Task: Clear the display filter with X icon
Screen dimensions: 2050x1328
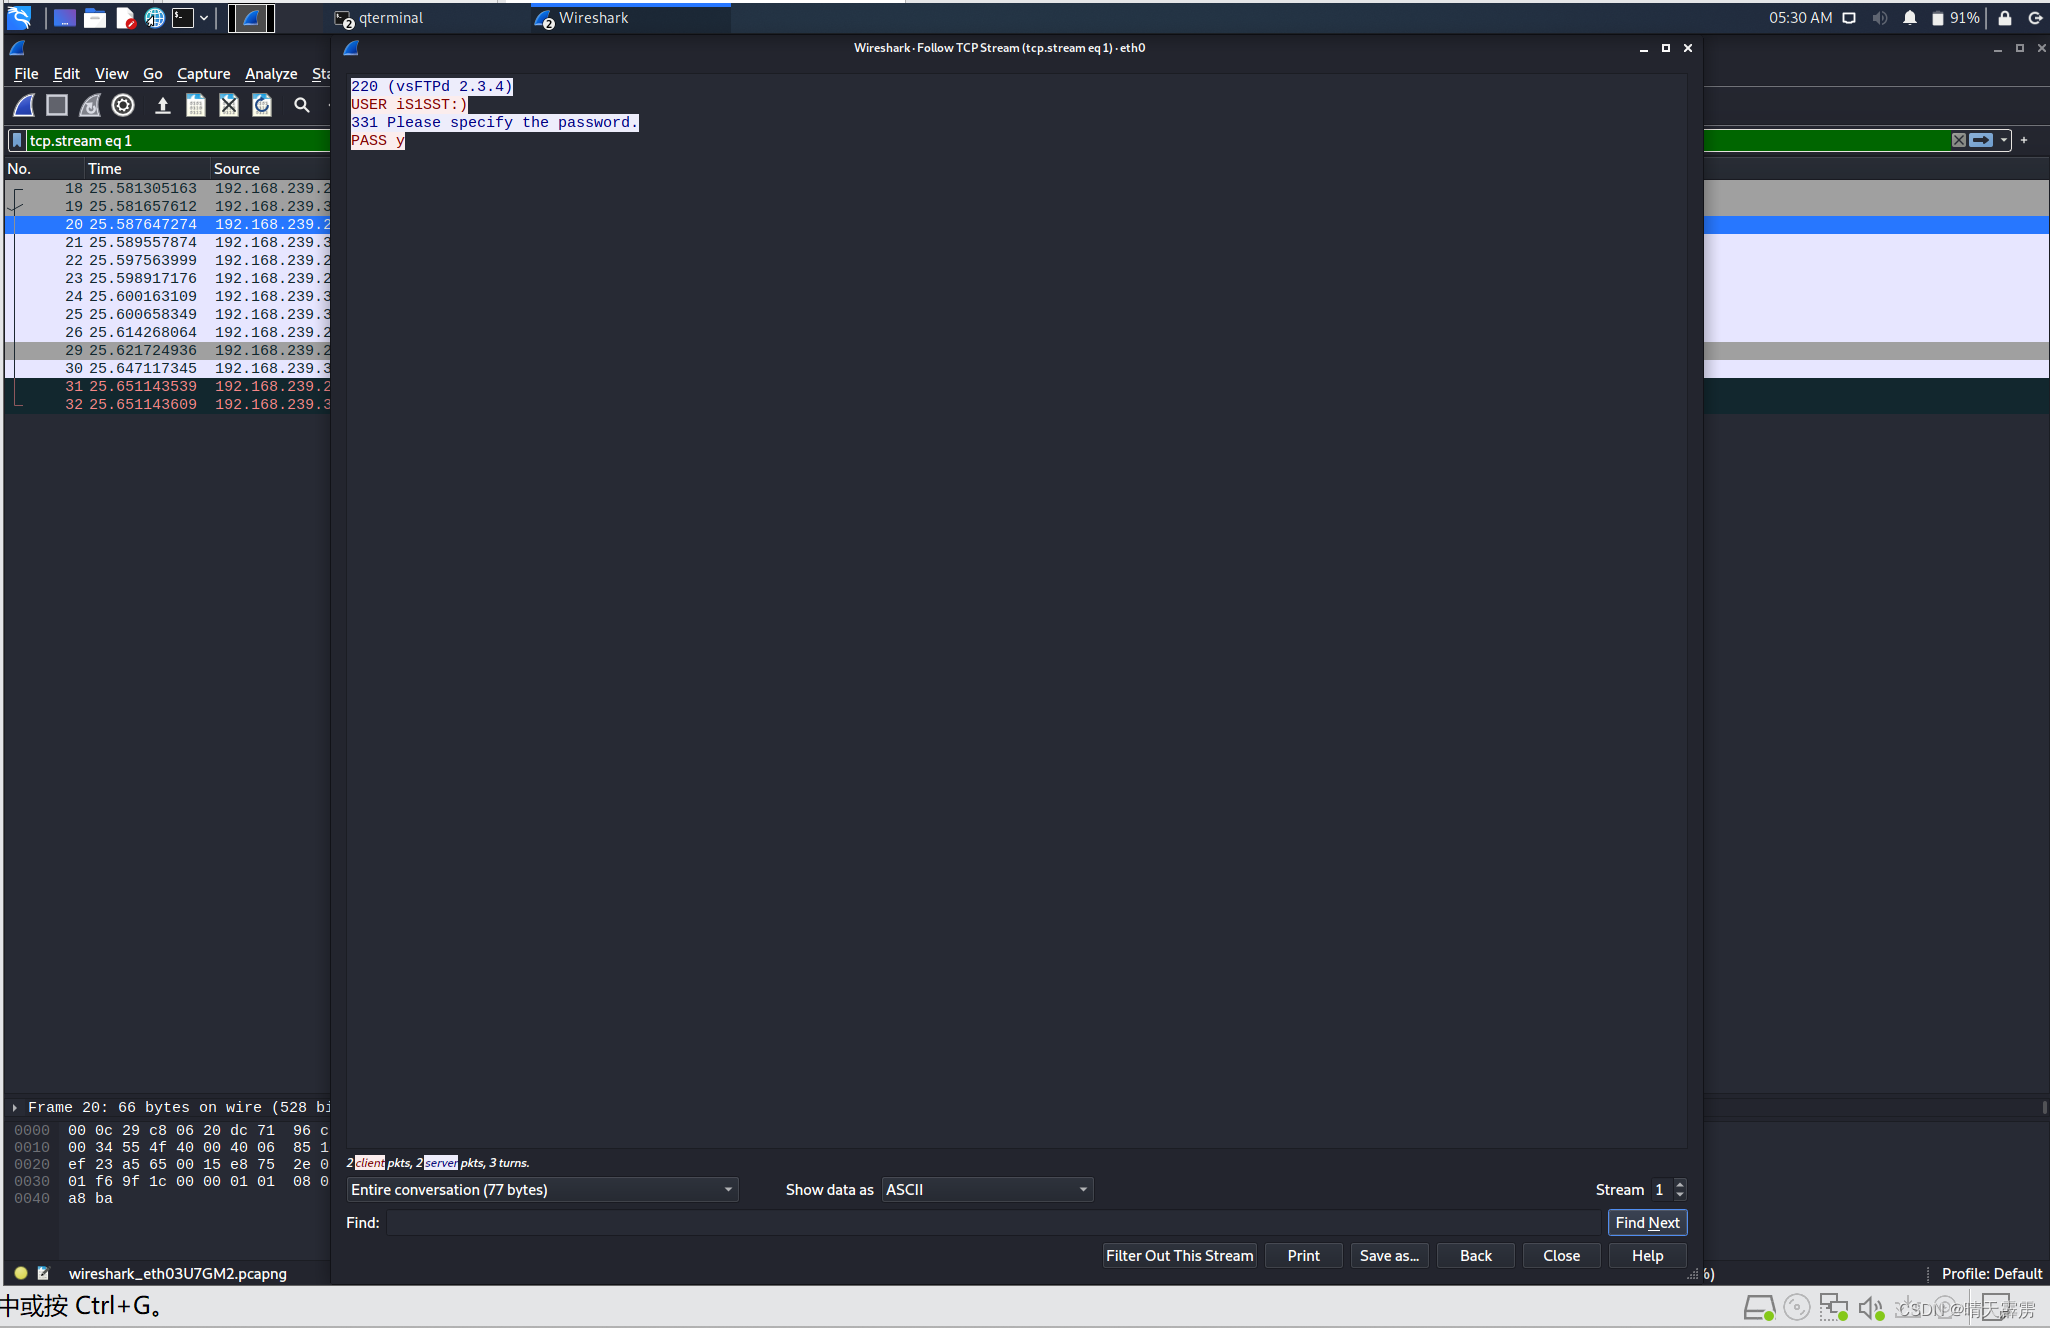Action: (1959, 140)
